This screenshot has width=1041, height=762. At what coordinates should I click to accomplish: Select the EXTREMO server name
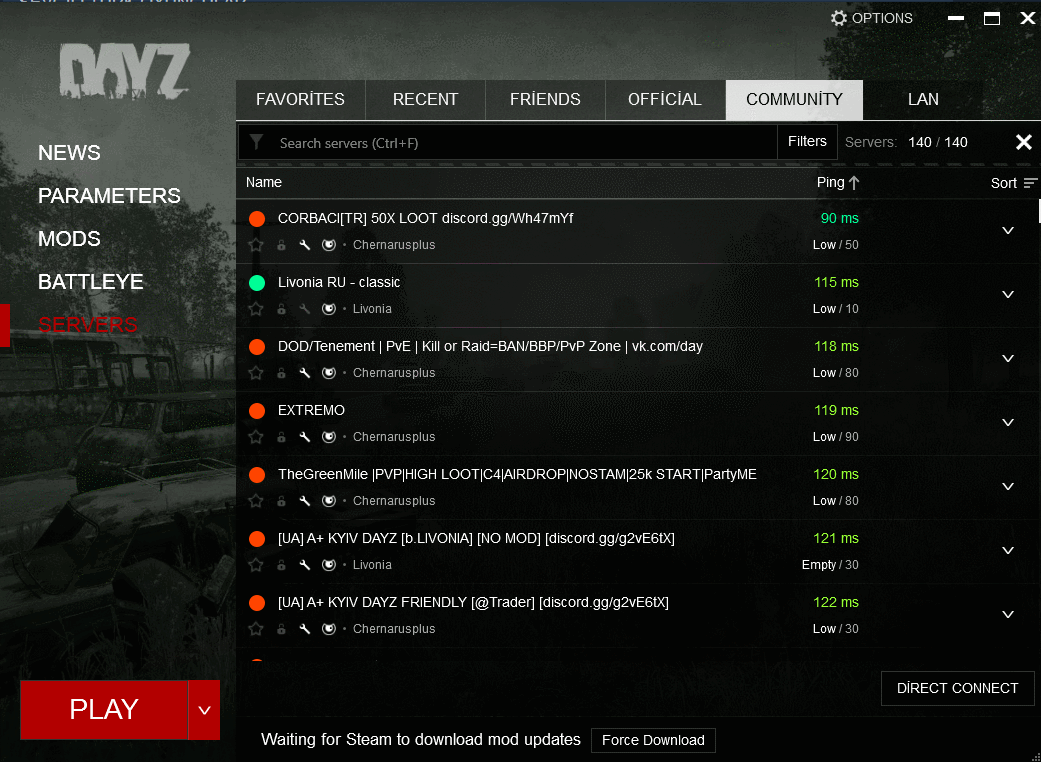coord(311,410)
